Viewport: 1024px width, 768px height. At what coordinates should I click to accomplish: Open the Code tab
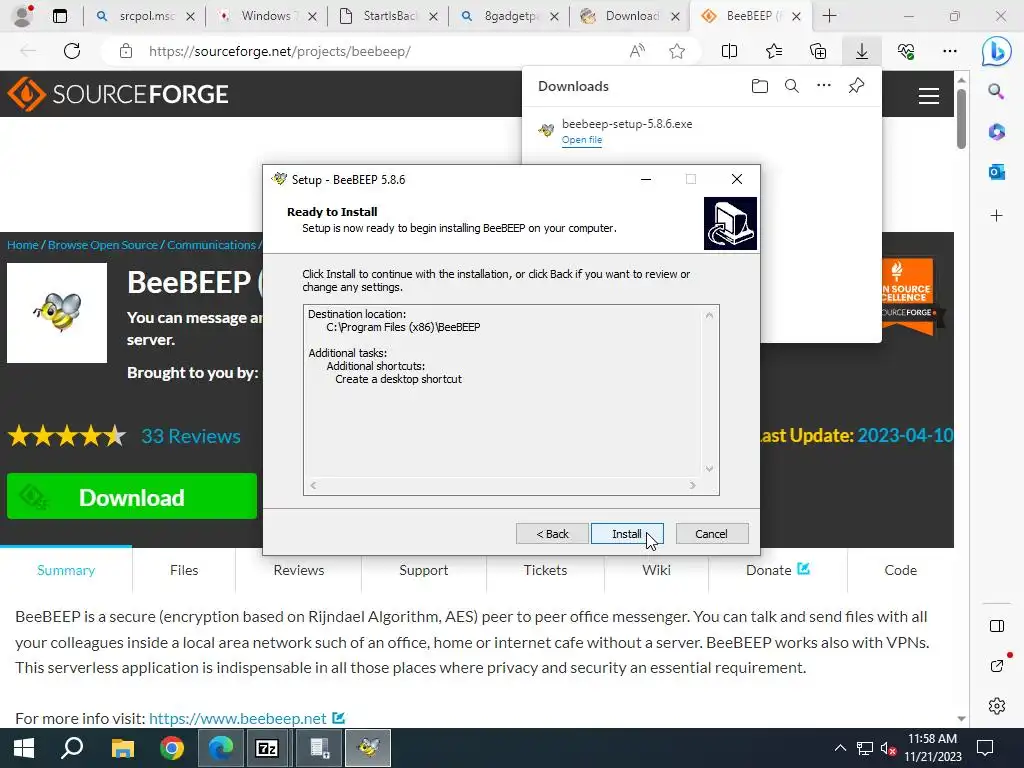(x=901, y=570)
